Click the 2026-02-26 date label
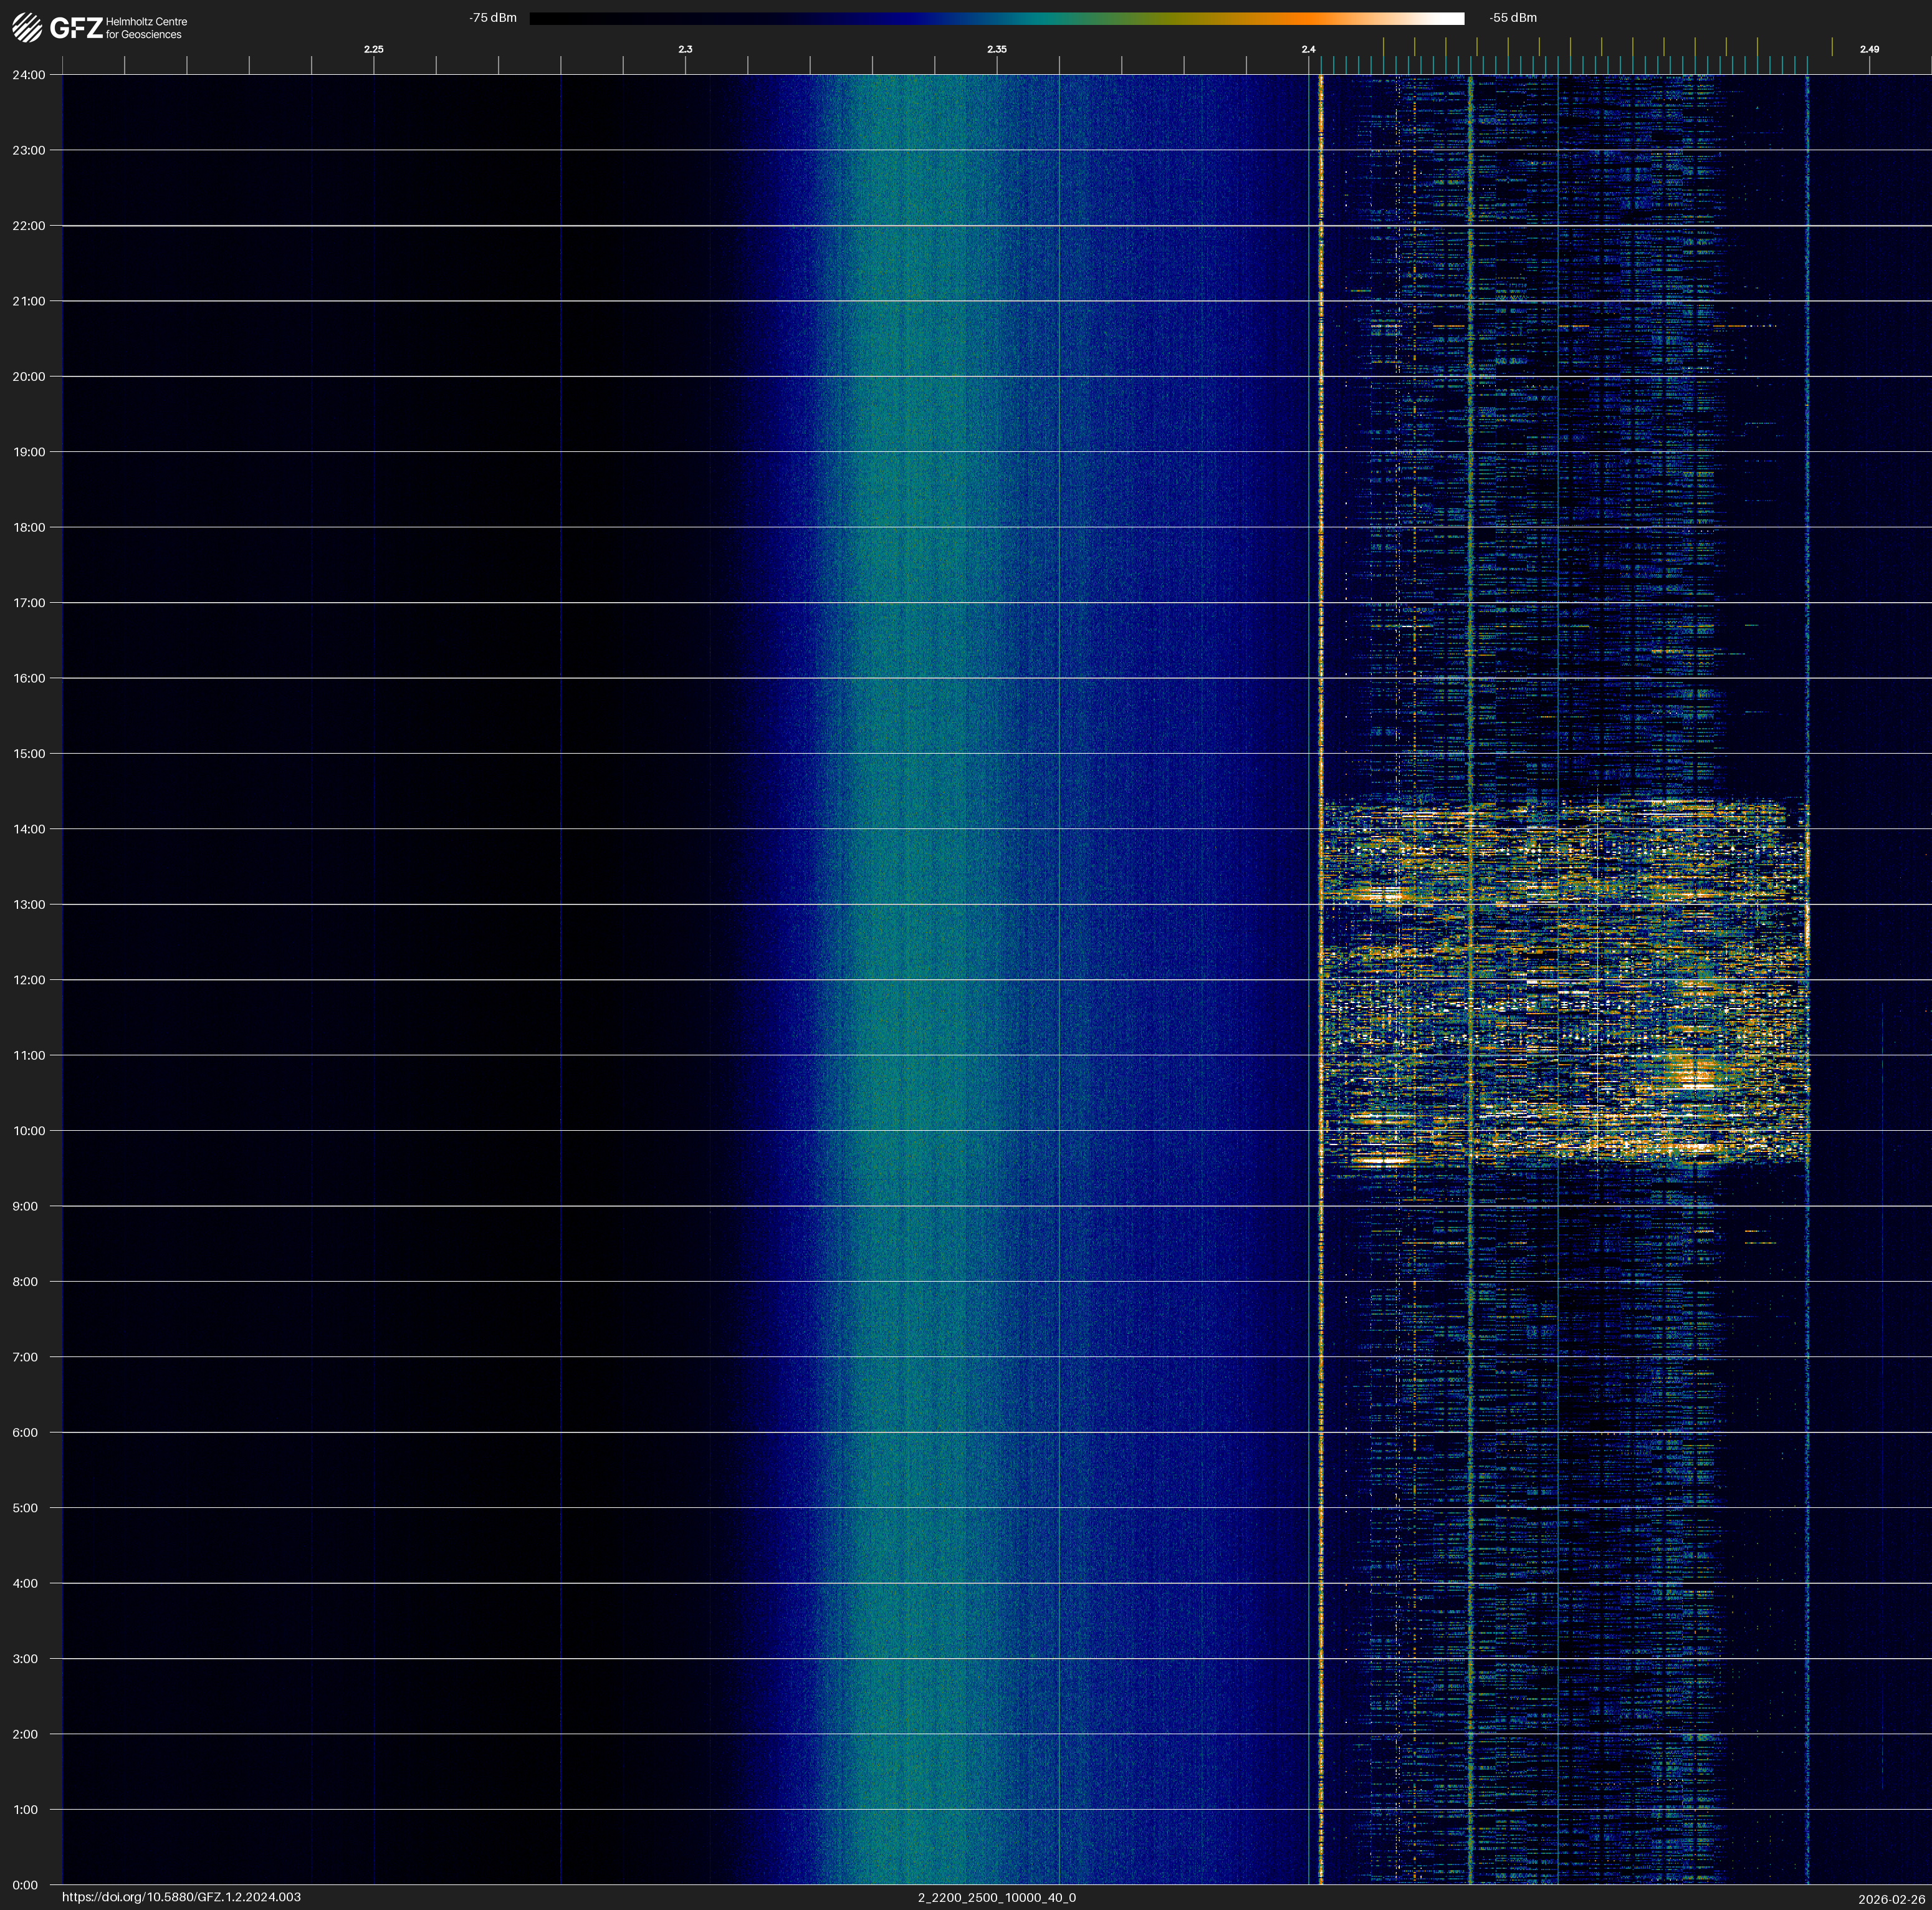 [x=1891, y=1899]
